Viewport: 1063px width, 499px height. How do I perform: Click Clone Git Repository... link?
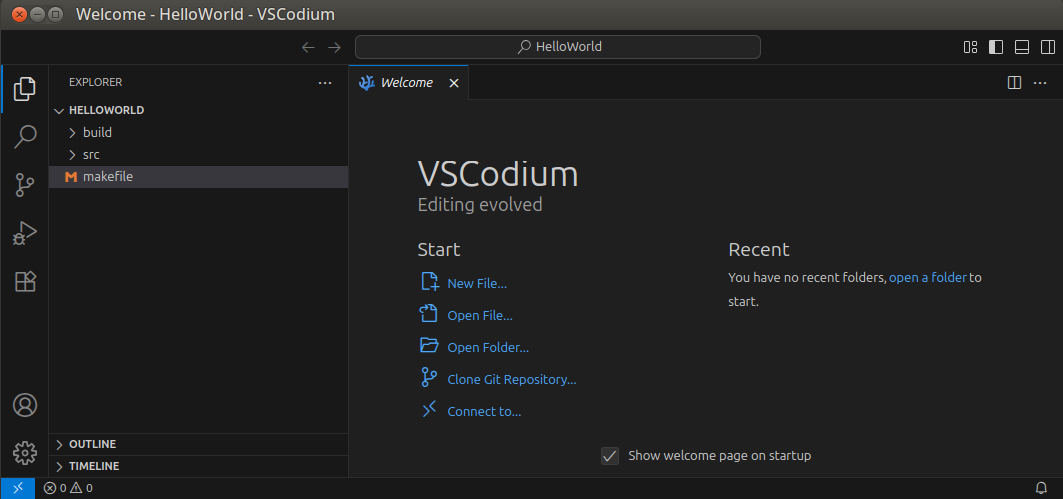pyautogui.click(x=512, y=380)
